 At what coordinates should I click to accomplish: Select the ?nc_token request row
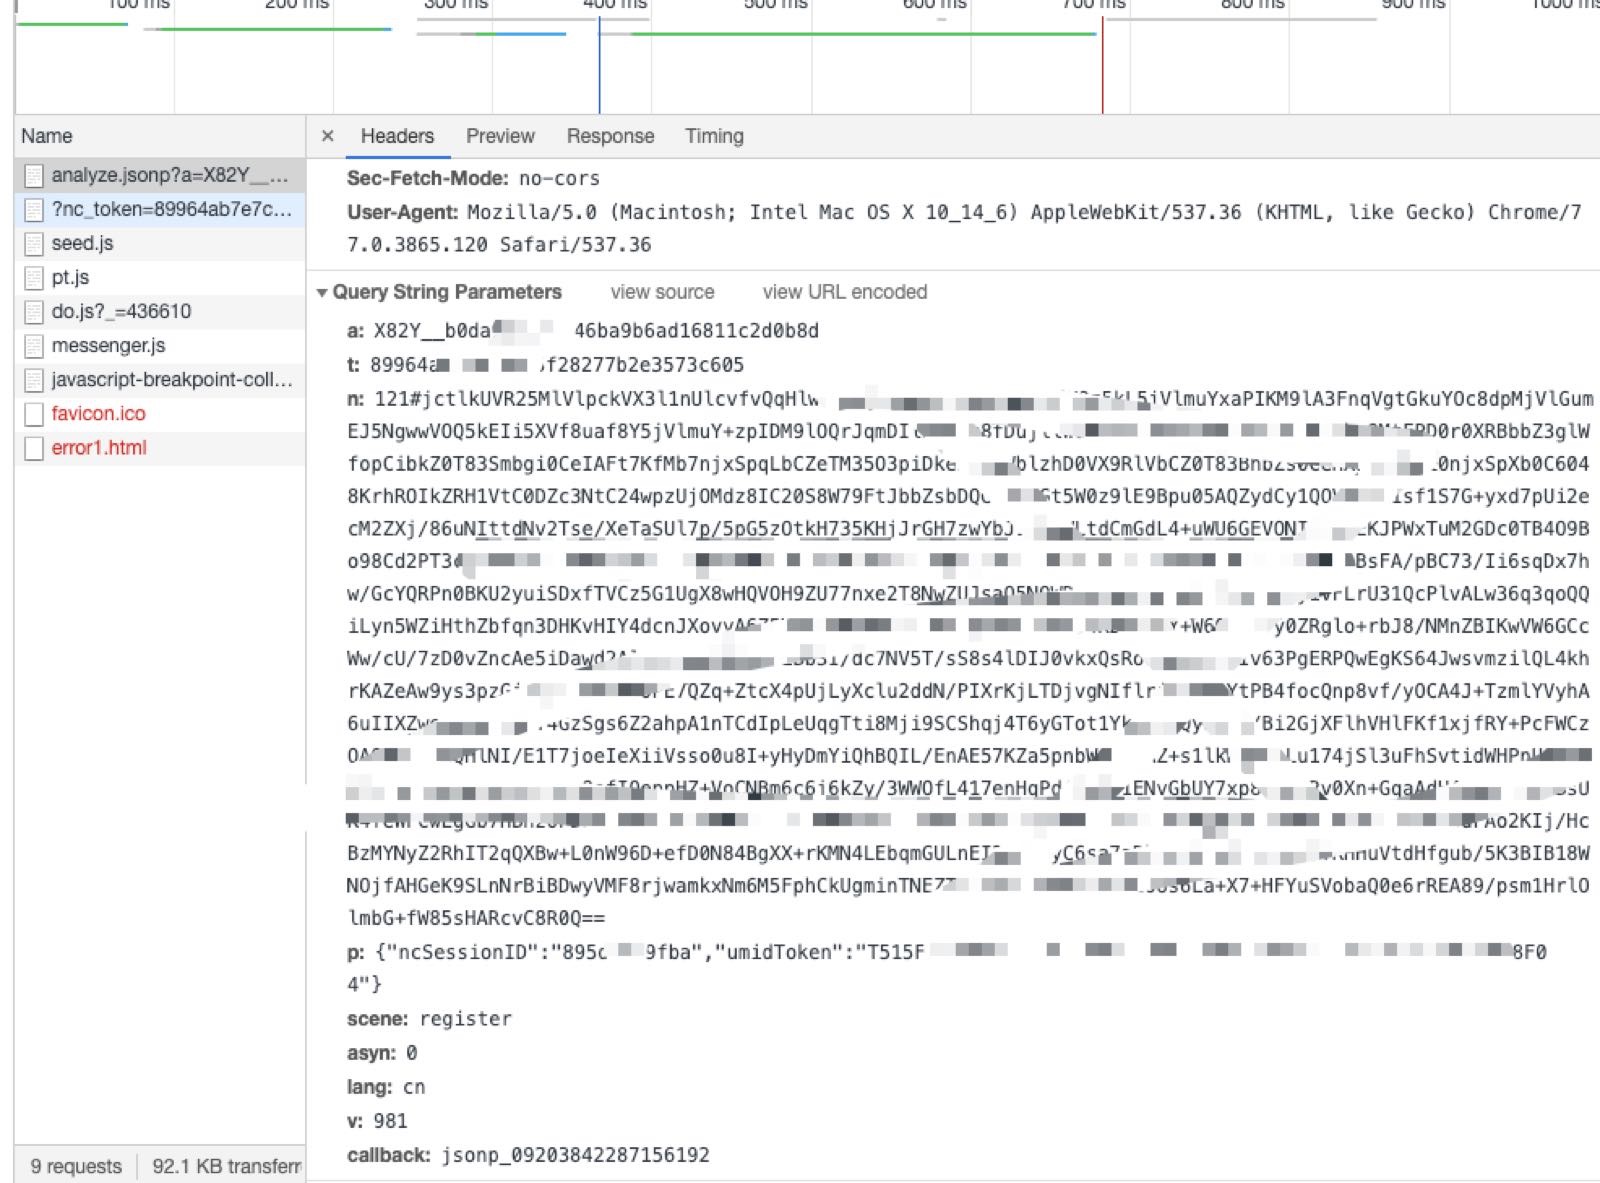point(160,209)
